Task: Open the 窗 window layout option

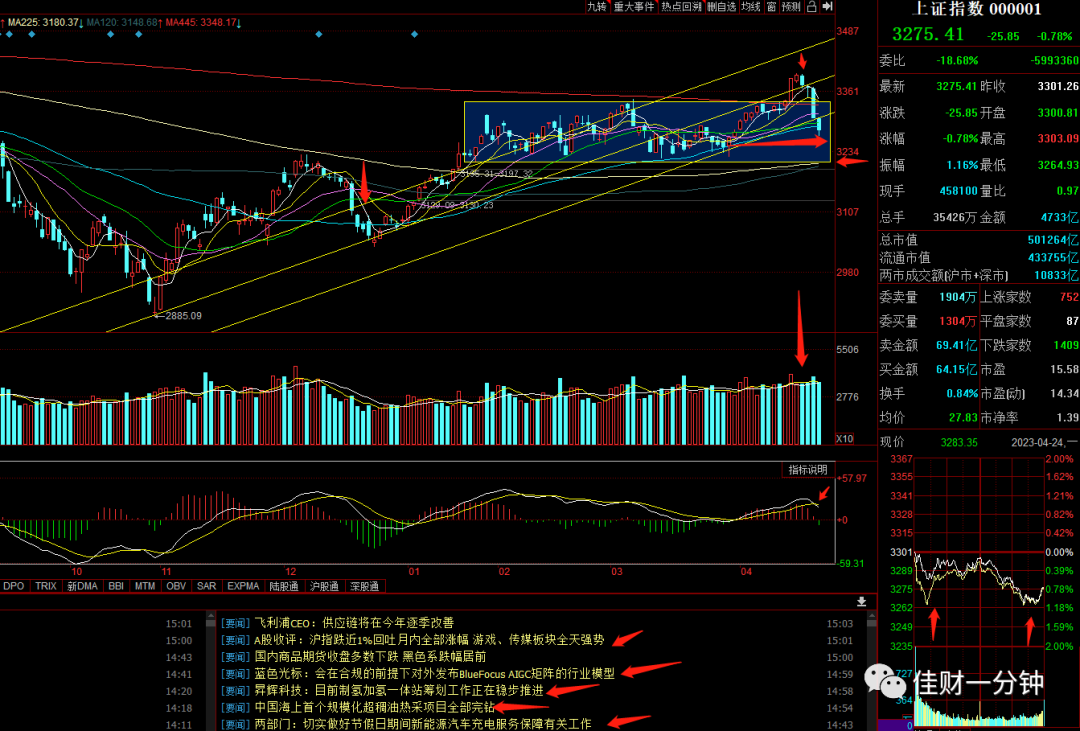Action: coord(771,7)
